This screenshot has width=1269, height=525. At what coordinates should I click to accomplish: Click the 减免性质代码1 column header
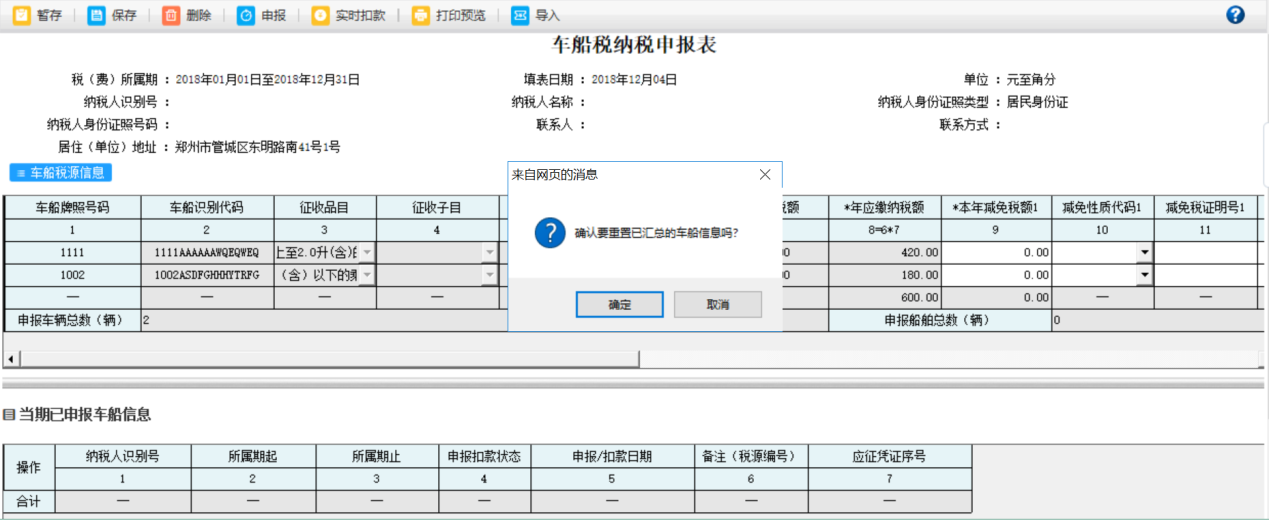tap(1103, 208)
